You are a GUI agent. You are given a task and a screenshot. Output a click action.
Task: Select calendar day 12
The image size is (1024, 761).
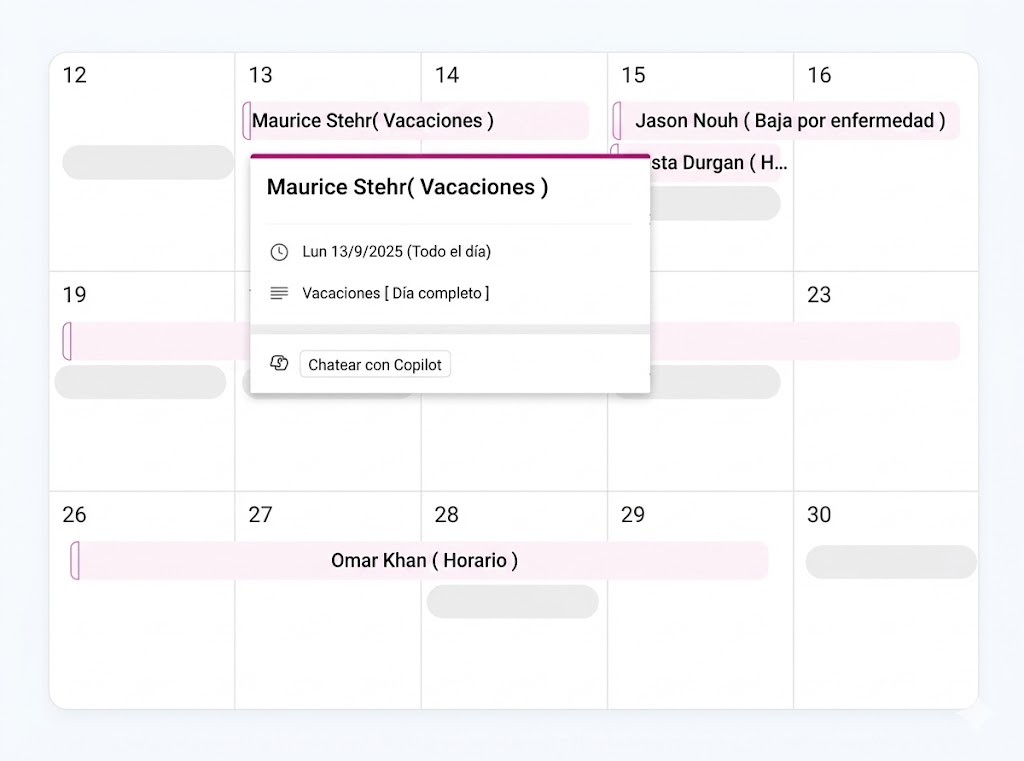(74, 75)
